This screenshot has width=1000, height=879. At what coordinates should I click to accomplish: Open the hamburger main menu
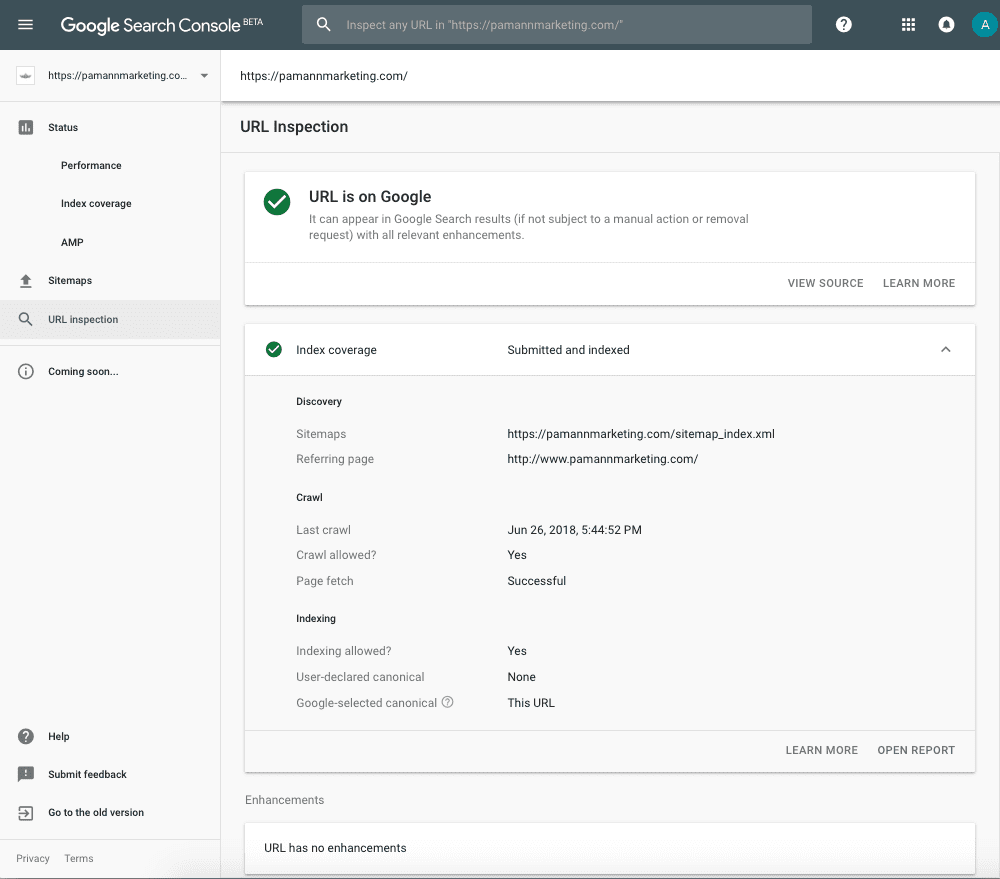[x=26, y=25]
